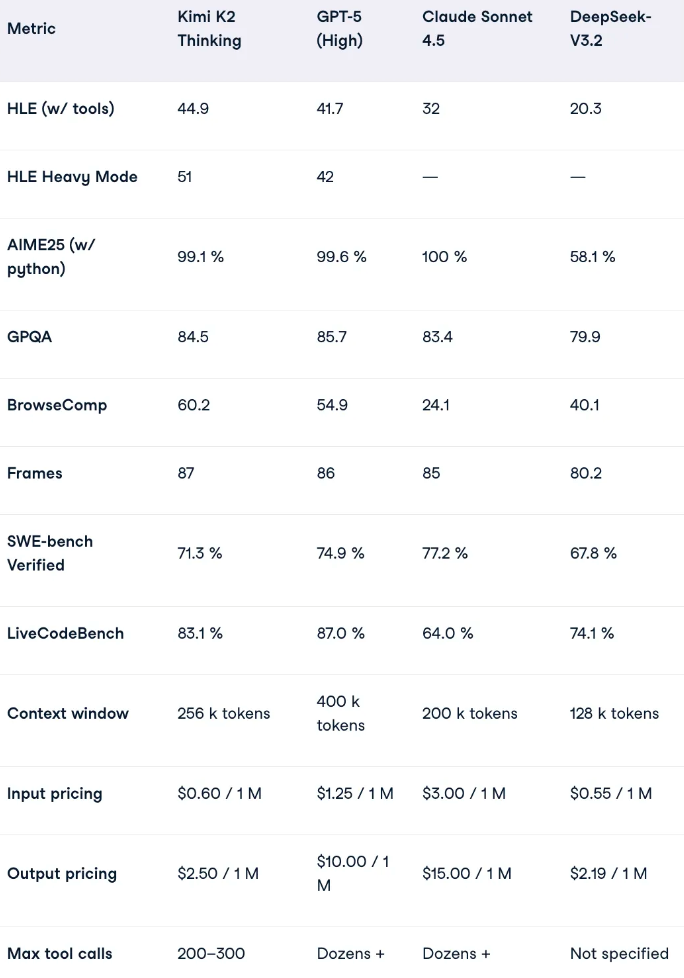The height and width of the screenshot is (978, 684).
Task: Click the LiveCodeBench row label
Action: pyautogui.click(x=66, y=633)
